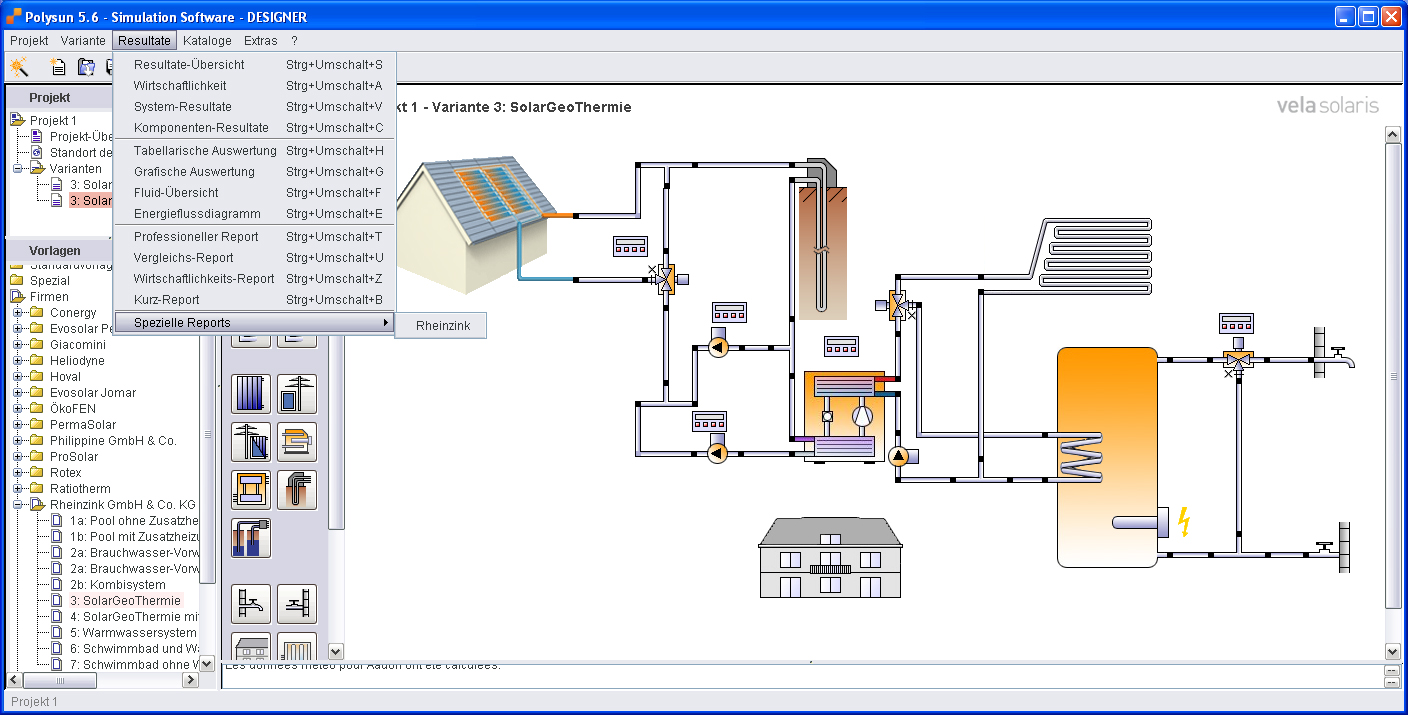Screen dimensions: 1408x715
Task: Select the ground probe component in palette
Action: 297,489
